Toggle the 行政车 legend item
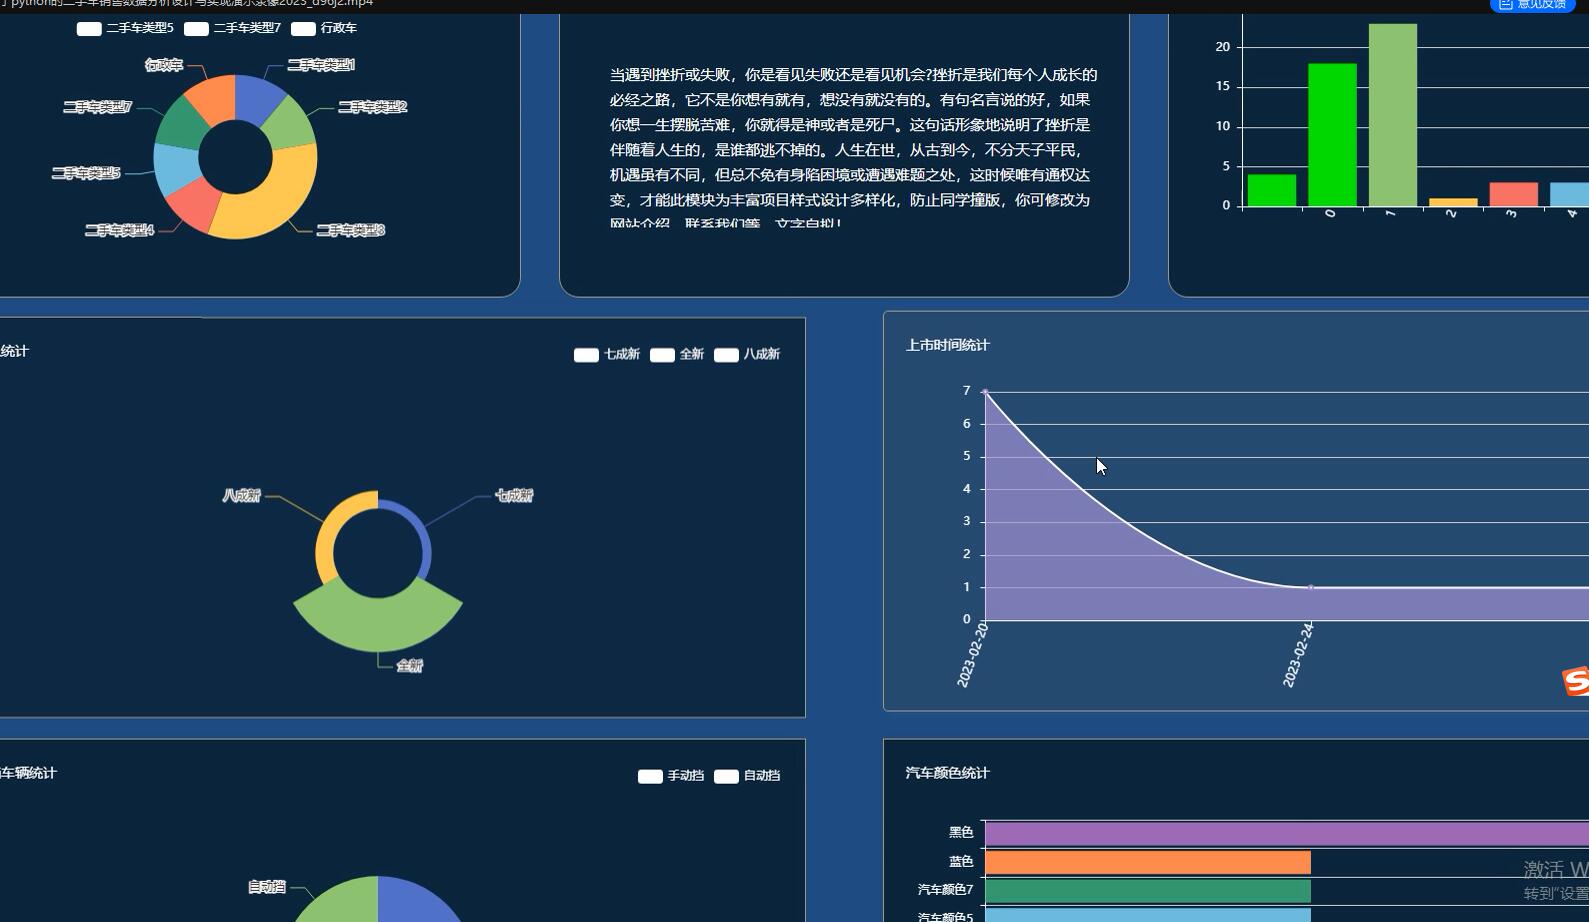This screenshot has height=922, width=1589. point(323,28)
